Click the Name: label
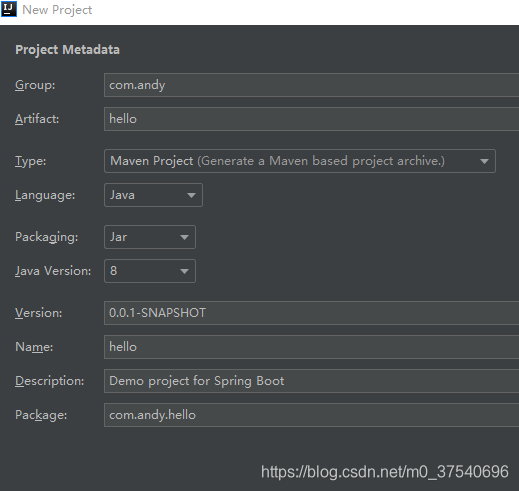 tap(34, 347)
